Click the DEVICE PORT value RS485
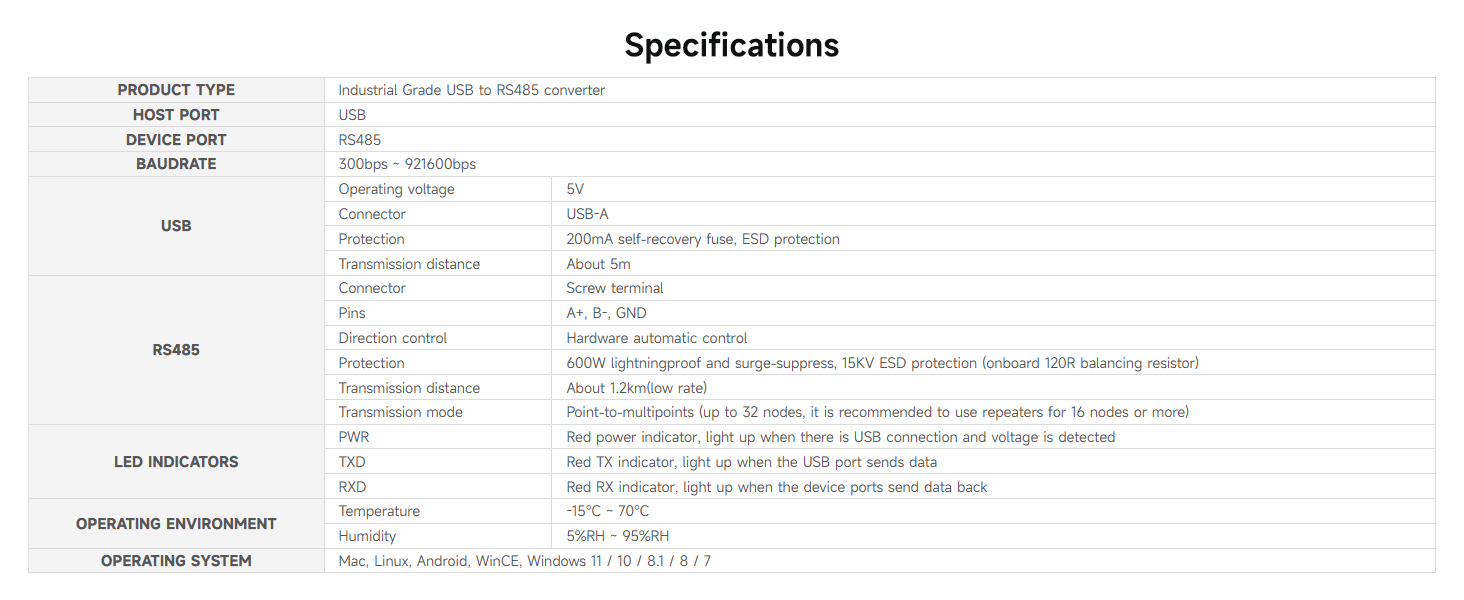The image size is (1464, 600). 360,140
